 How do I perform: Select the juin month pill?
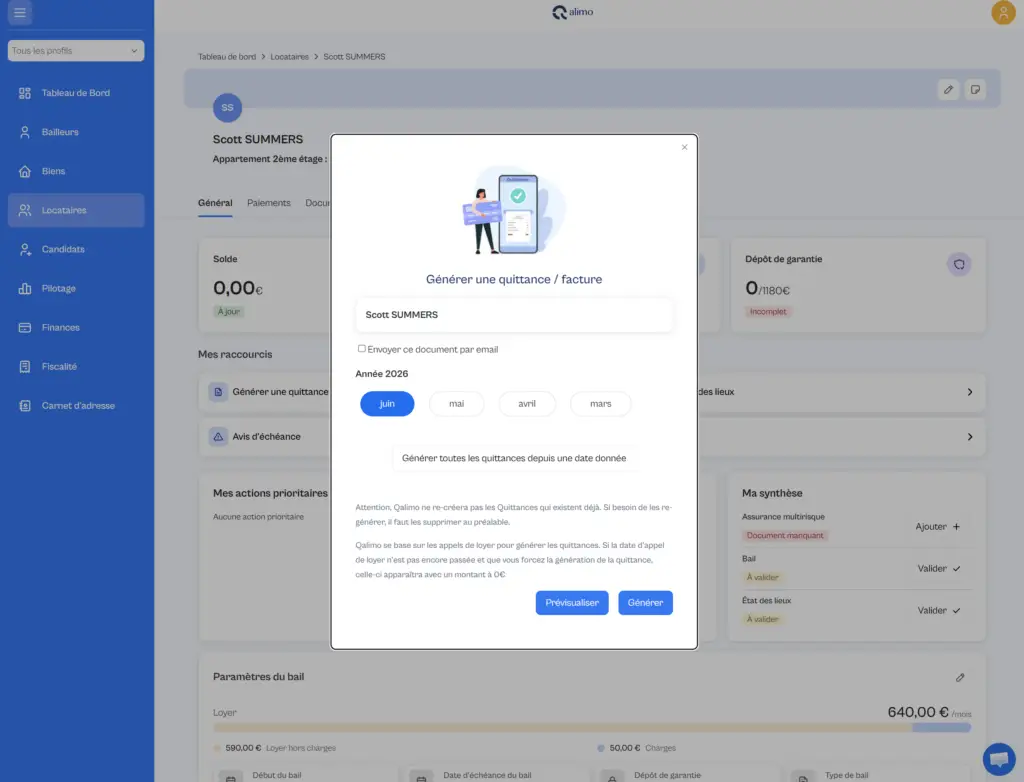pyautogui.click(x=387, y=404)
